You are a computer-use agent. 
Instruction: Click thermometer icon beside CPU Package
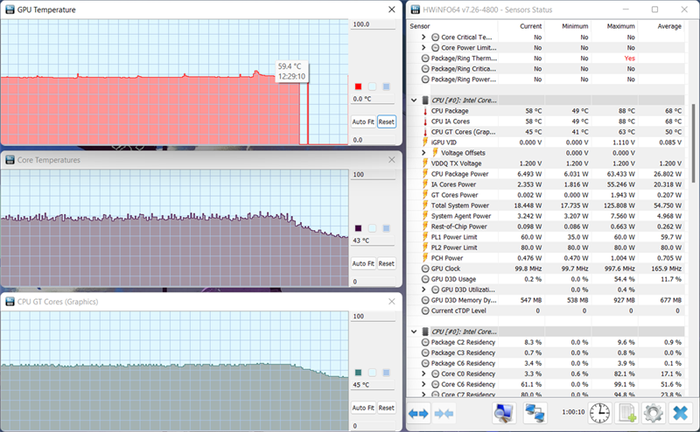[x=425, y=111]
